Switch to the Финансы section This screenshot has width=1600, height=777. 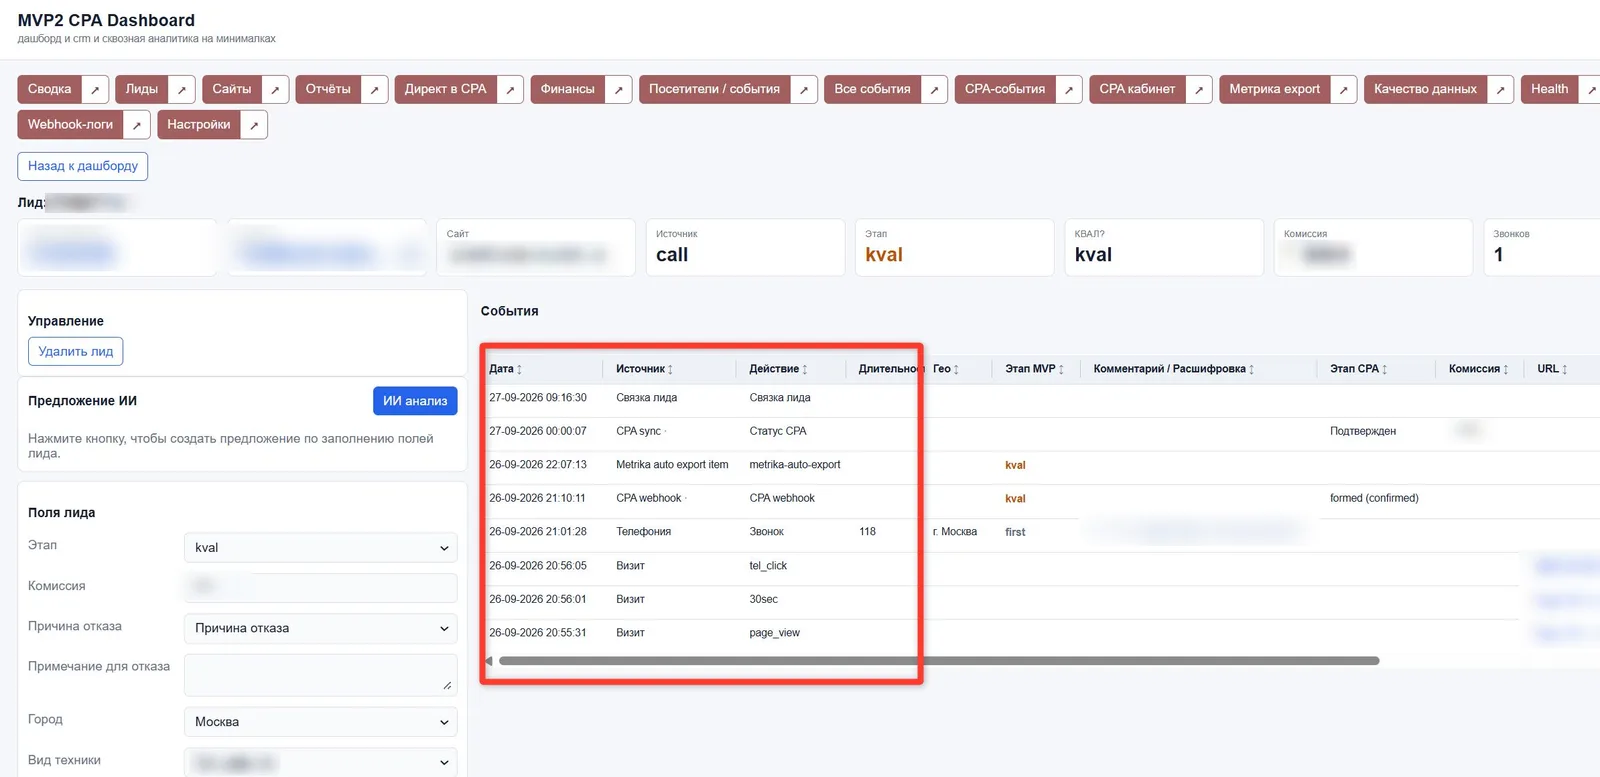tap(568, 89)
